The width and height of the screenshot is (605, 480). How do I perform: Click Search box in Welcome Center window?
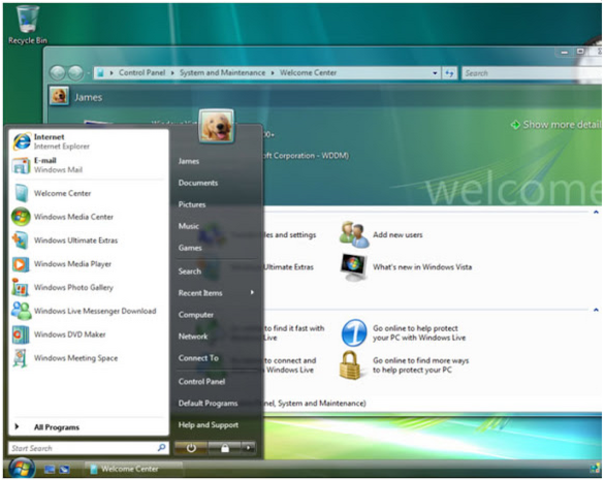pyautogui.click(x=531, y=73)
